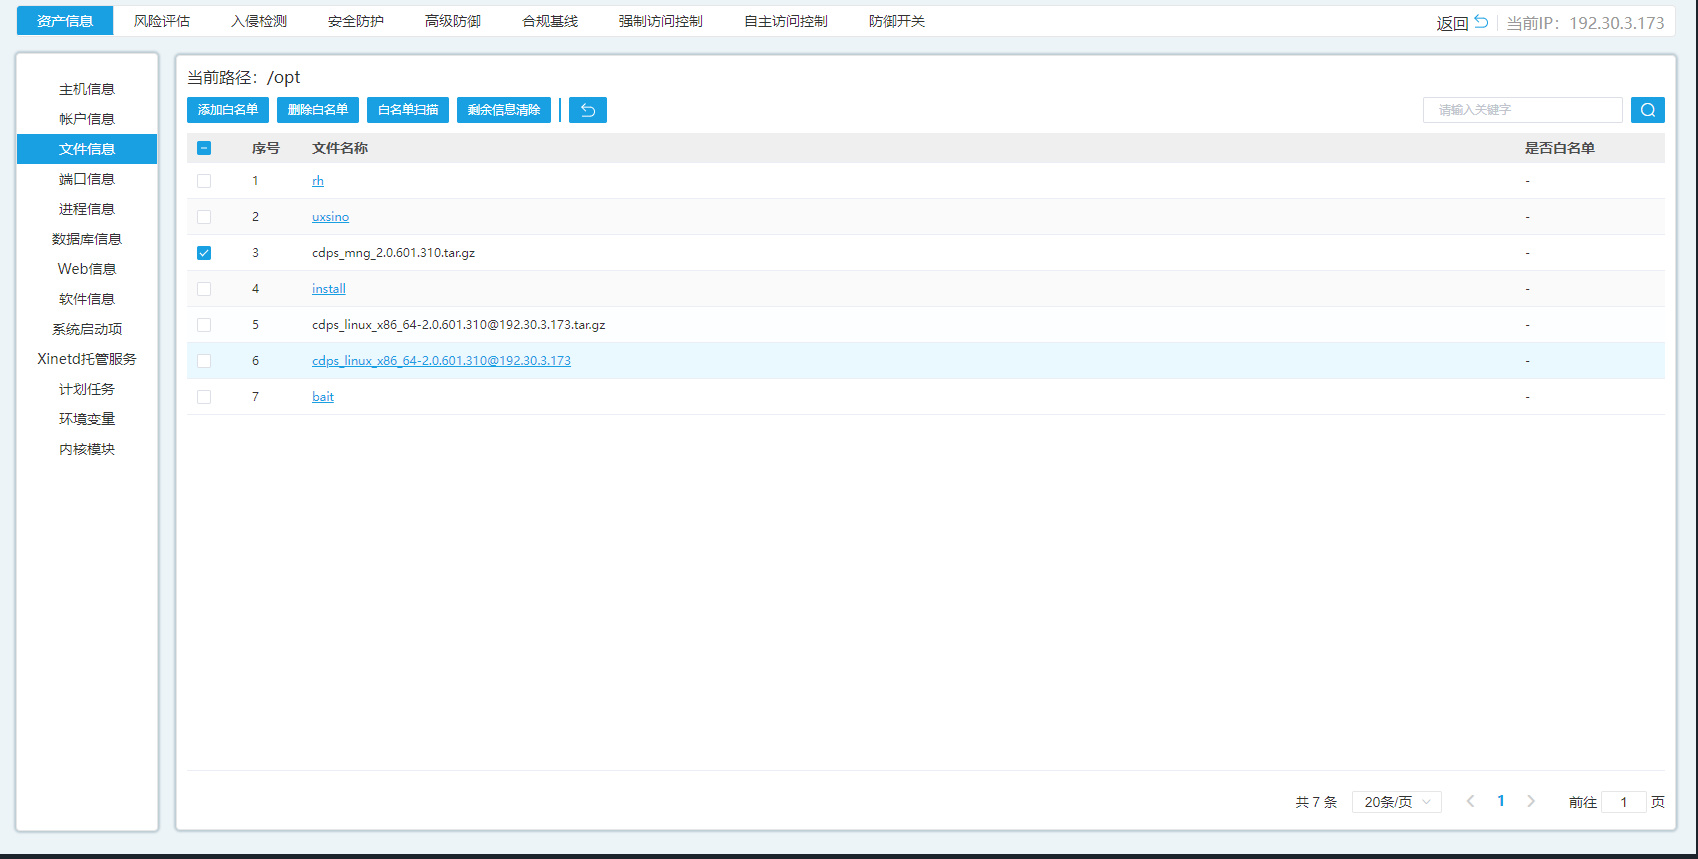The width and height of the screenshot is (1698, 859).
Task: Click the page number jump field
Action: pyautogui.click(x=1623, y=802)
